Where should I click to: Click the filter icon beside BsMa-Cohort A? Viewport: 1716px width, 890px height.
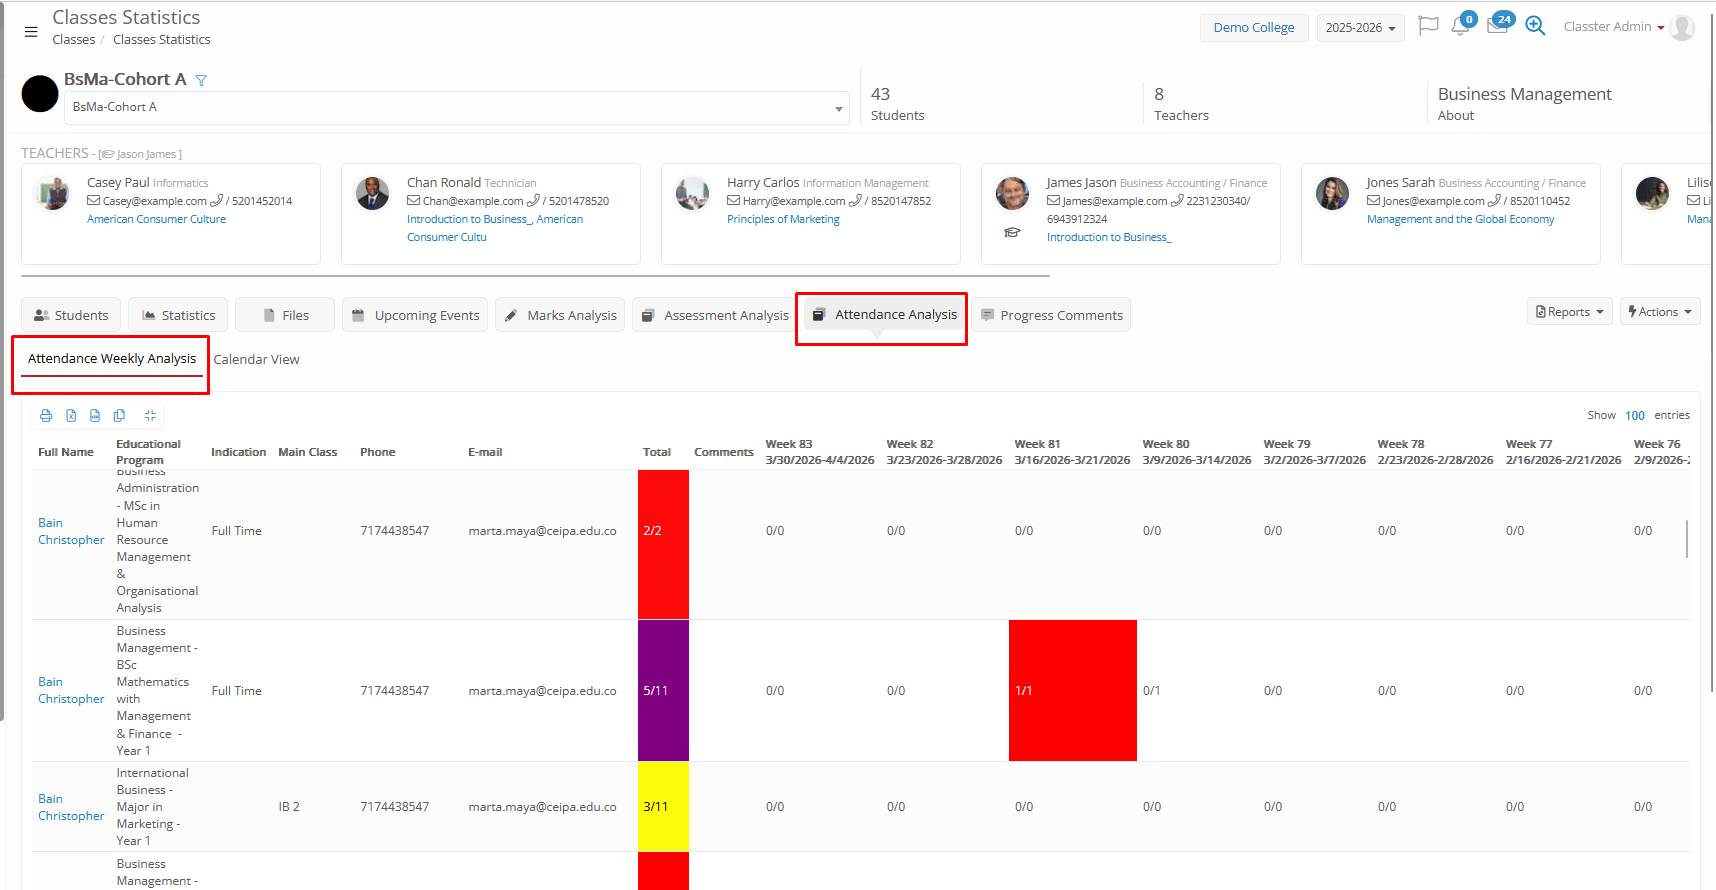click(x=201, y=80)
